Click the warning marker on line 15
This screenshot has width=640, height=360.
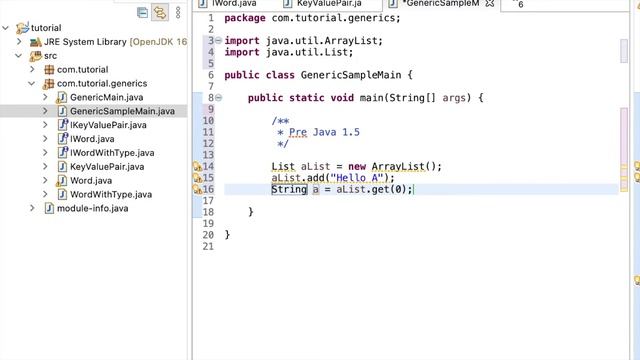pyautogui.click(x=197, y=178)
